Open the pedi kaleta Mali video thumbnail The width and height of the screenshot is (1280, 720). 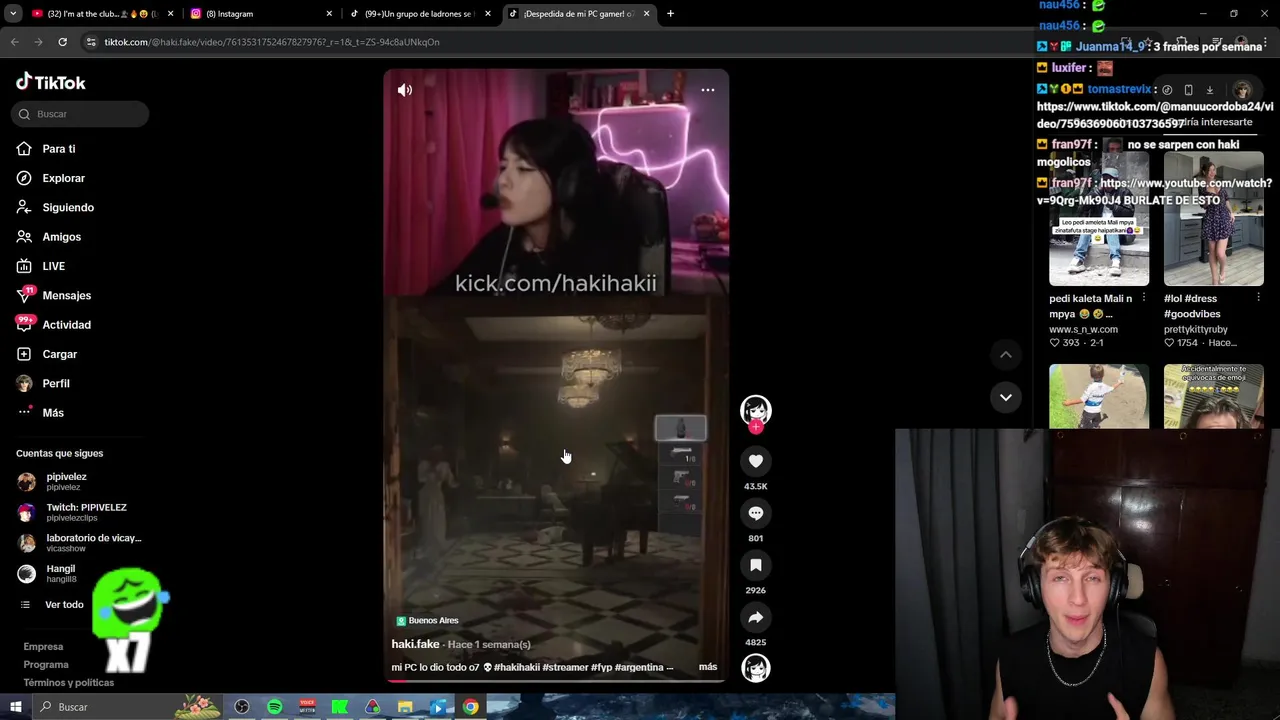1099,220
